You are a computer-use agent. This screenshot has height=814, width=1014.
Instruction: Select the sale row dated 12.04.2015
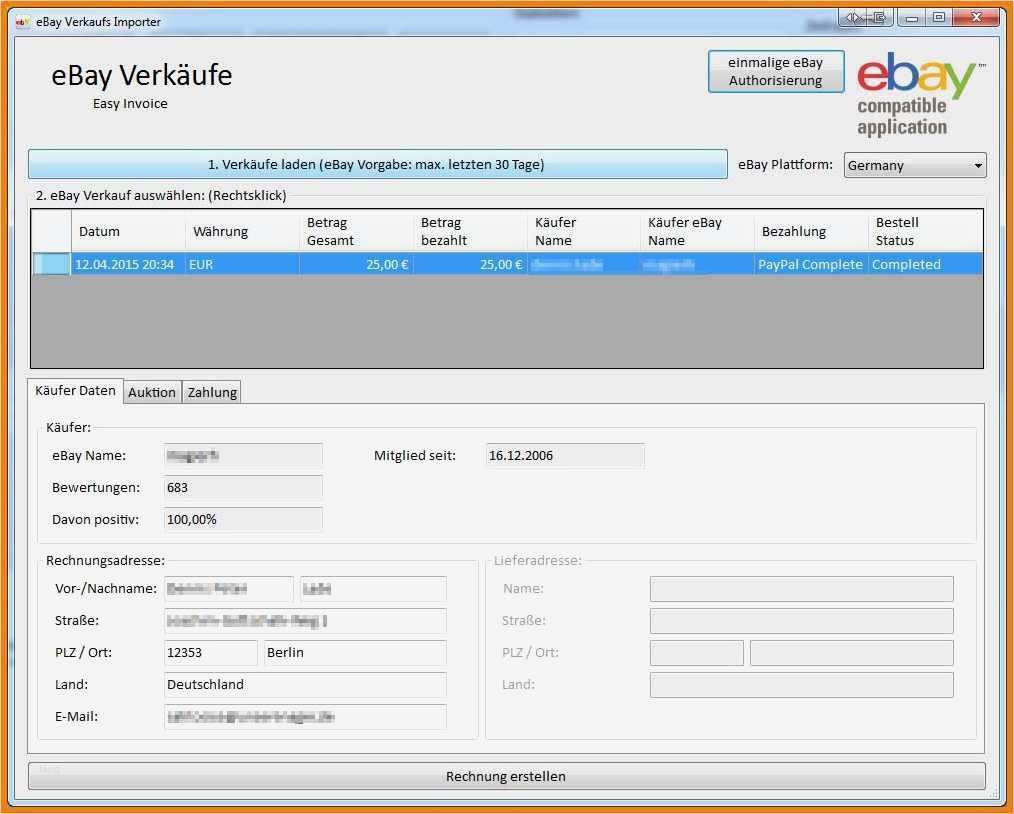(x=400, y=264)
